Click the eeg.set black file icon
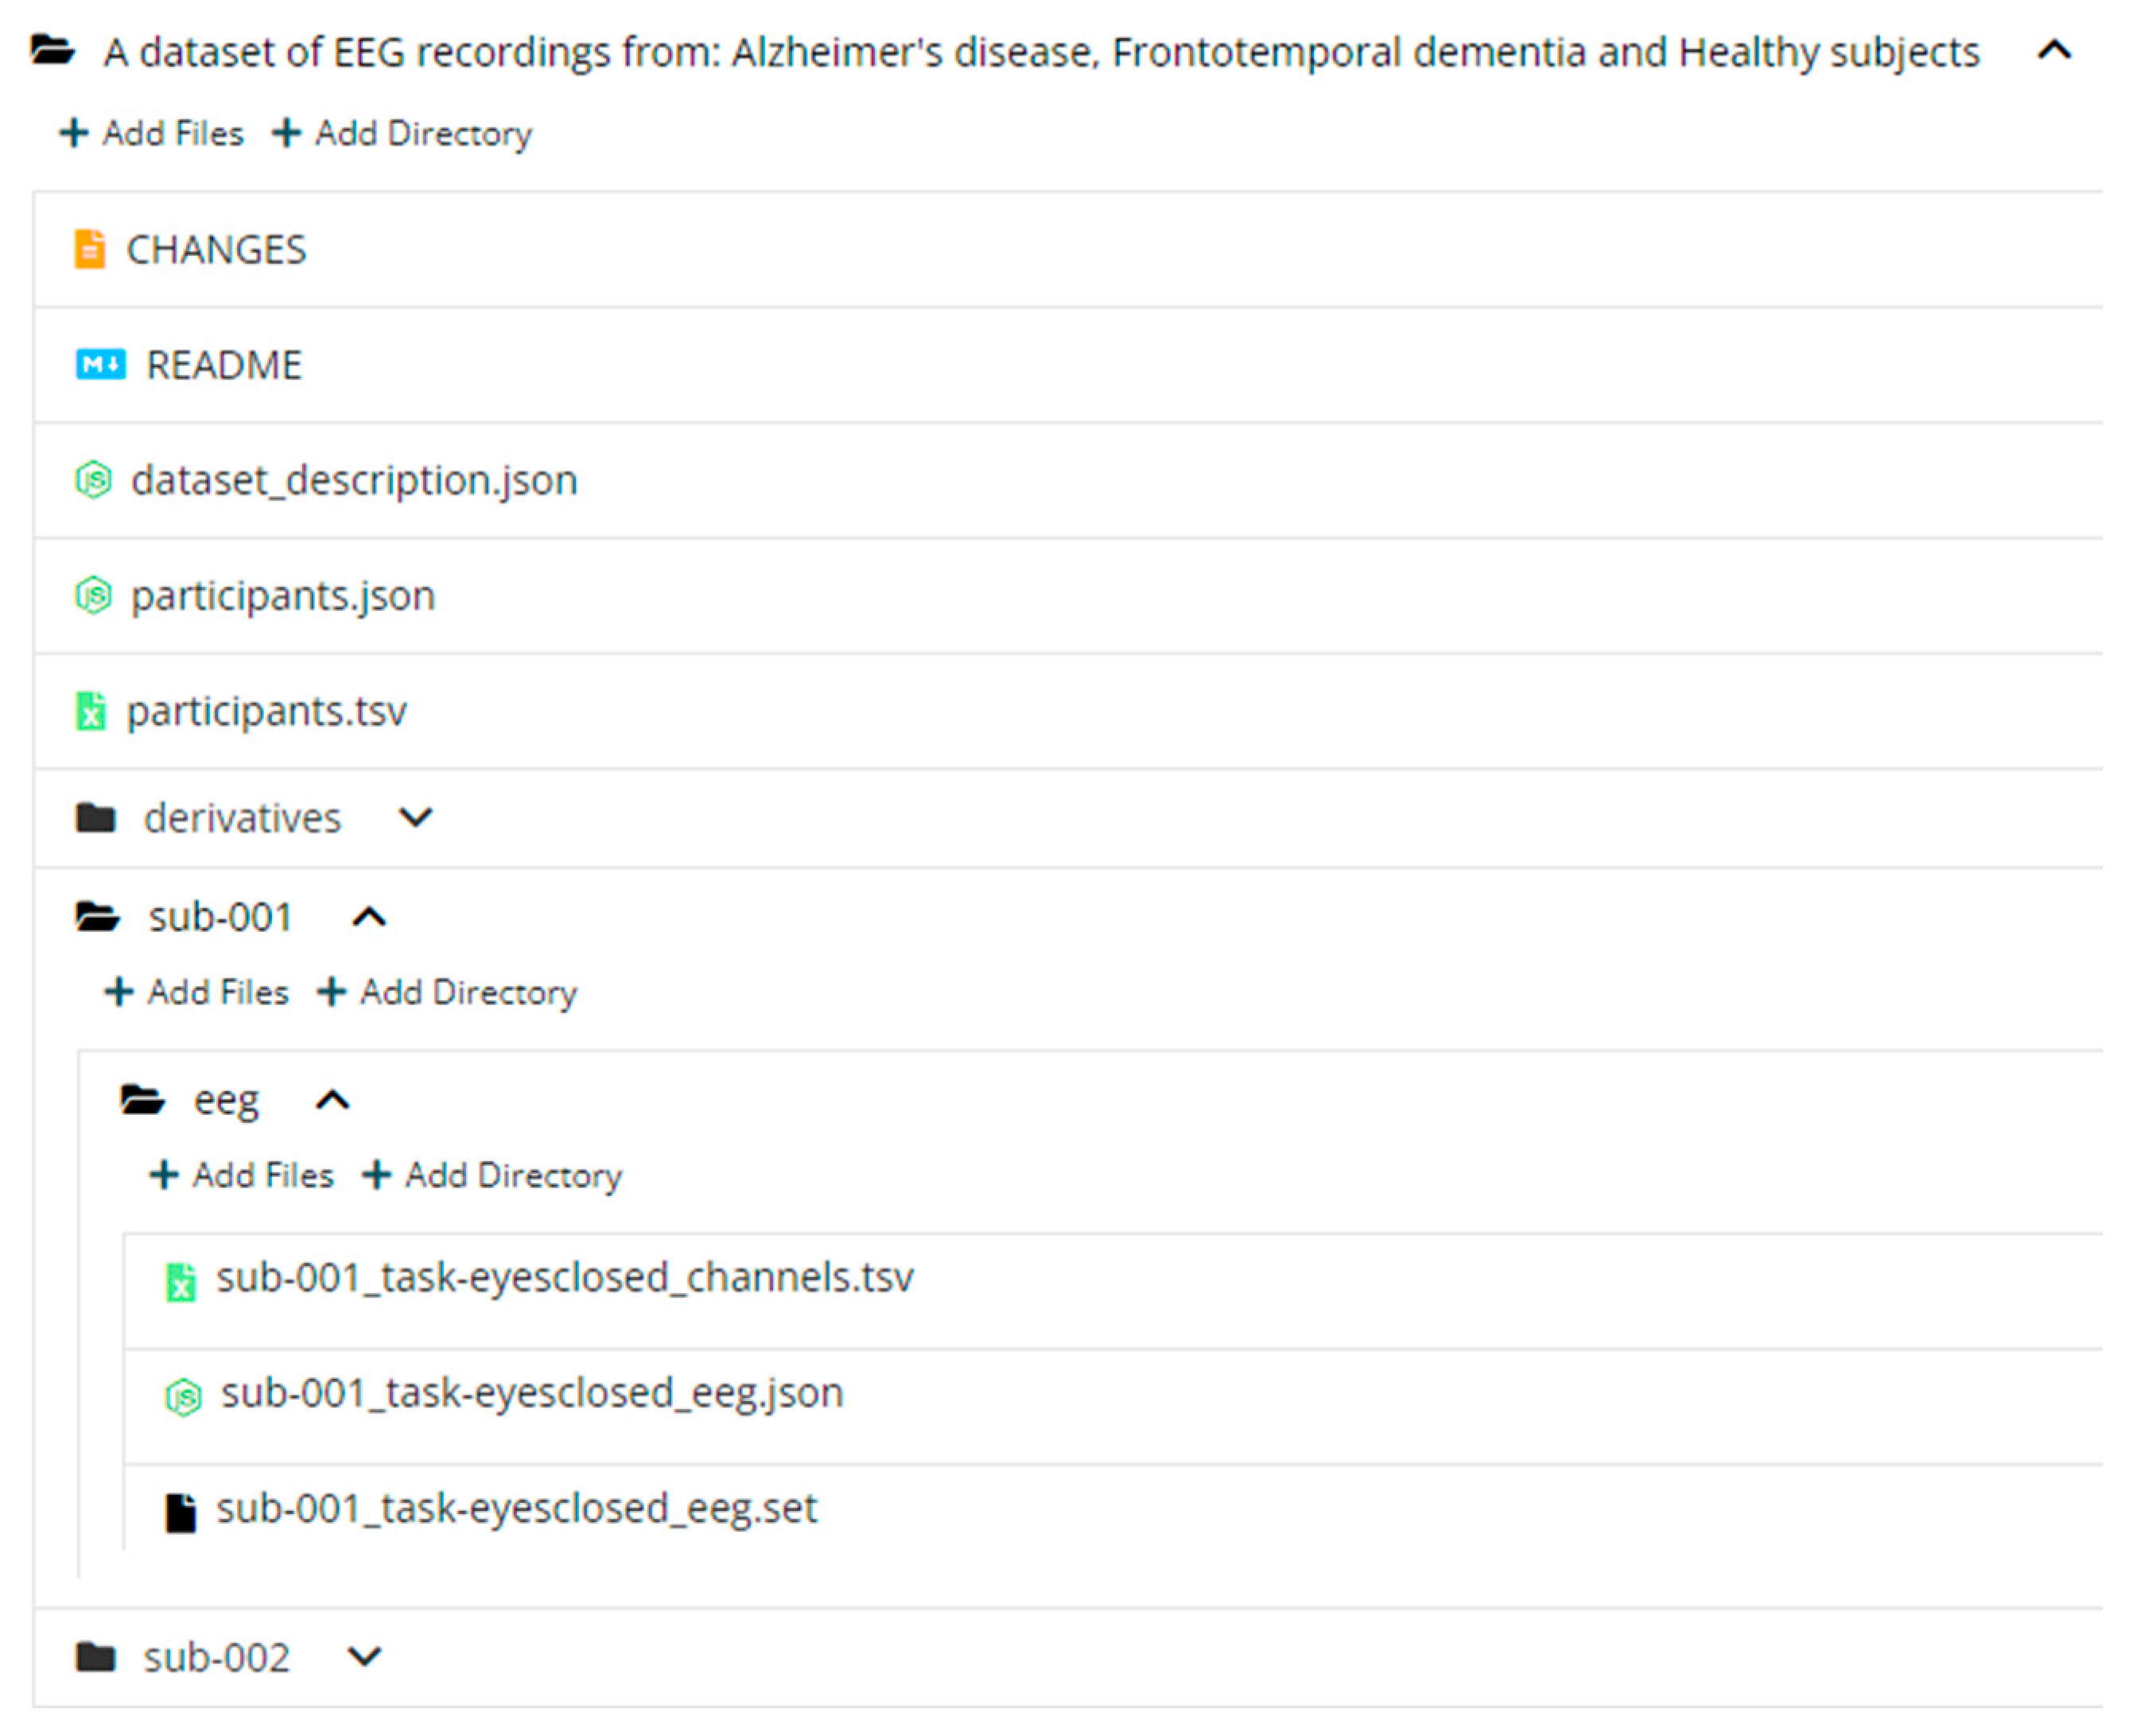2129x1736 pixels. [180, 1512]
